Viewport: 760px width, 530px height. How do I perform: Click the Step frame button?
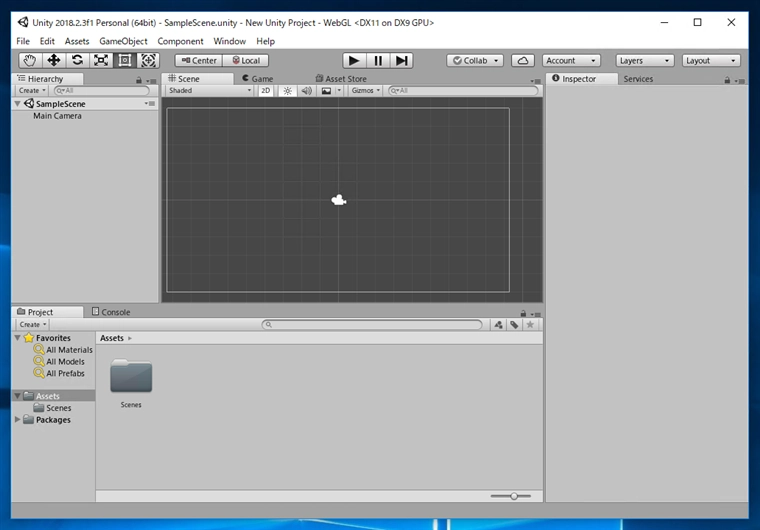[x=401, y=60]
